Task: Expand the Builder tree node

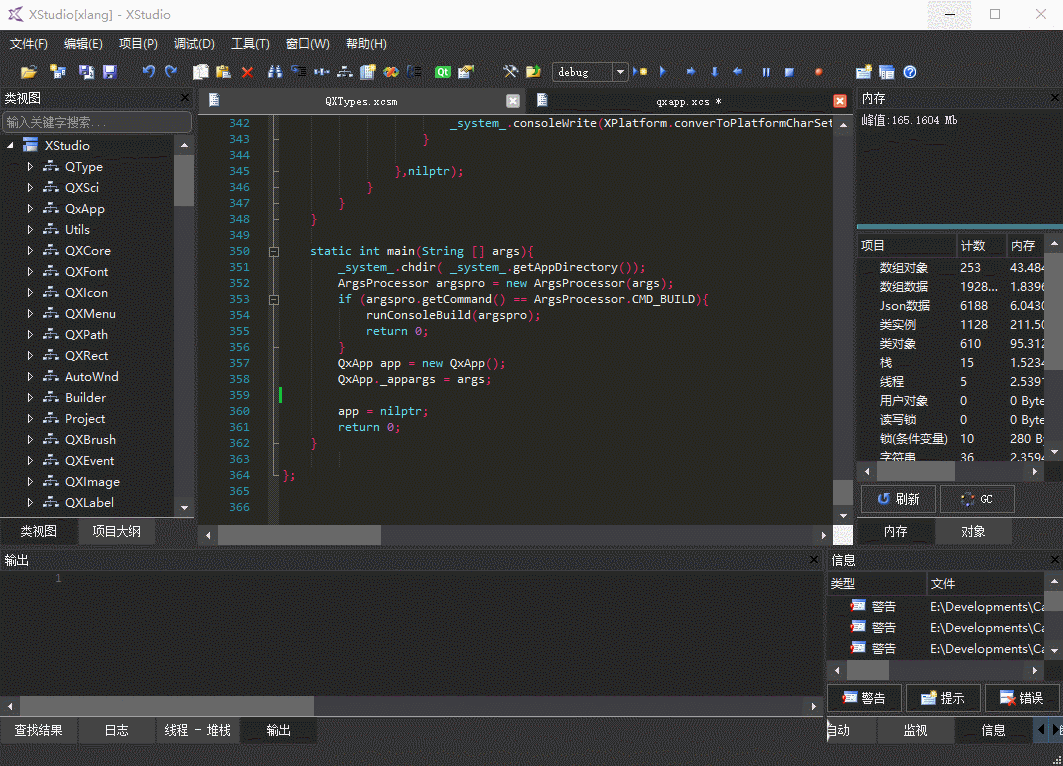Action: coord(30,398)
